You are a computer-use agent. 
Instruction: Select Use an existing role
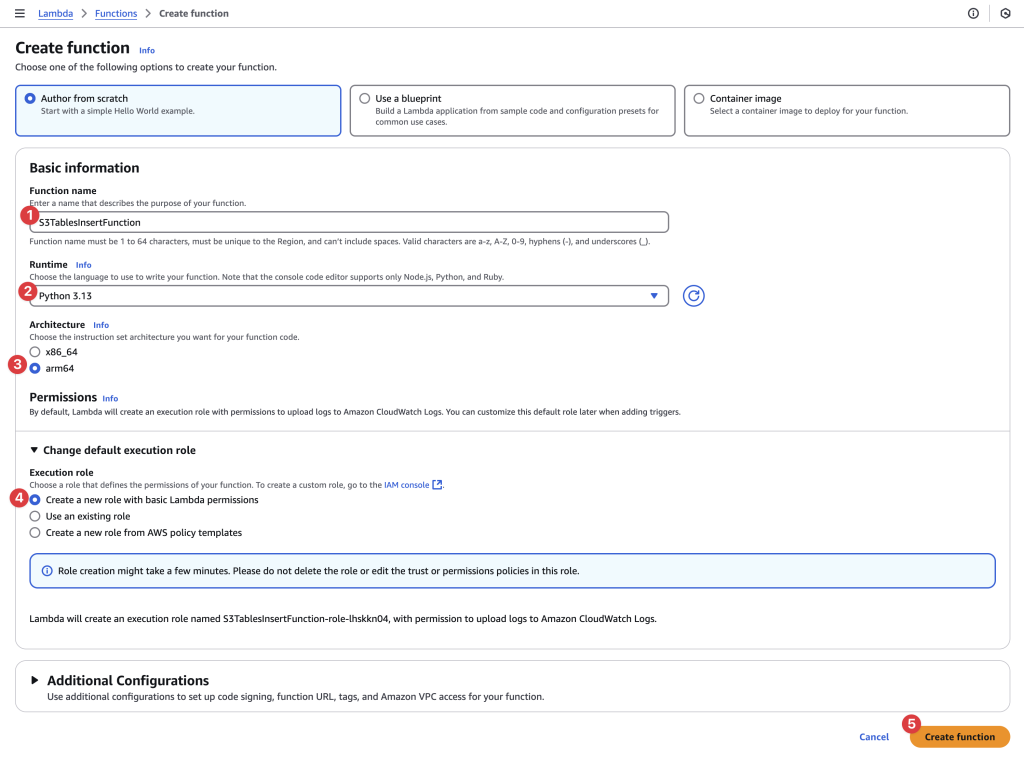[35, 516]
